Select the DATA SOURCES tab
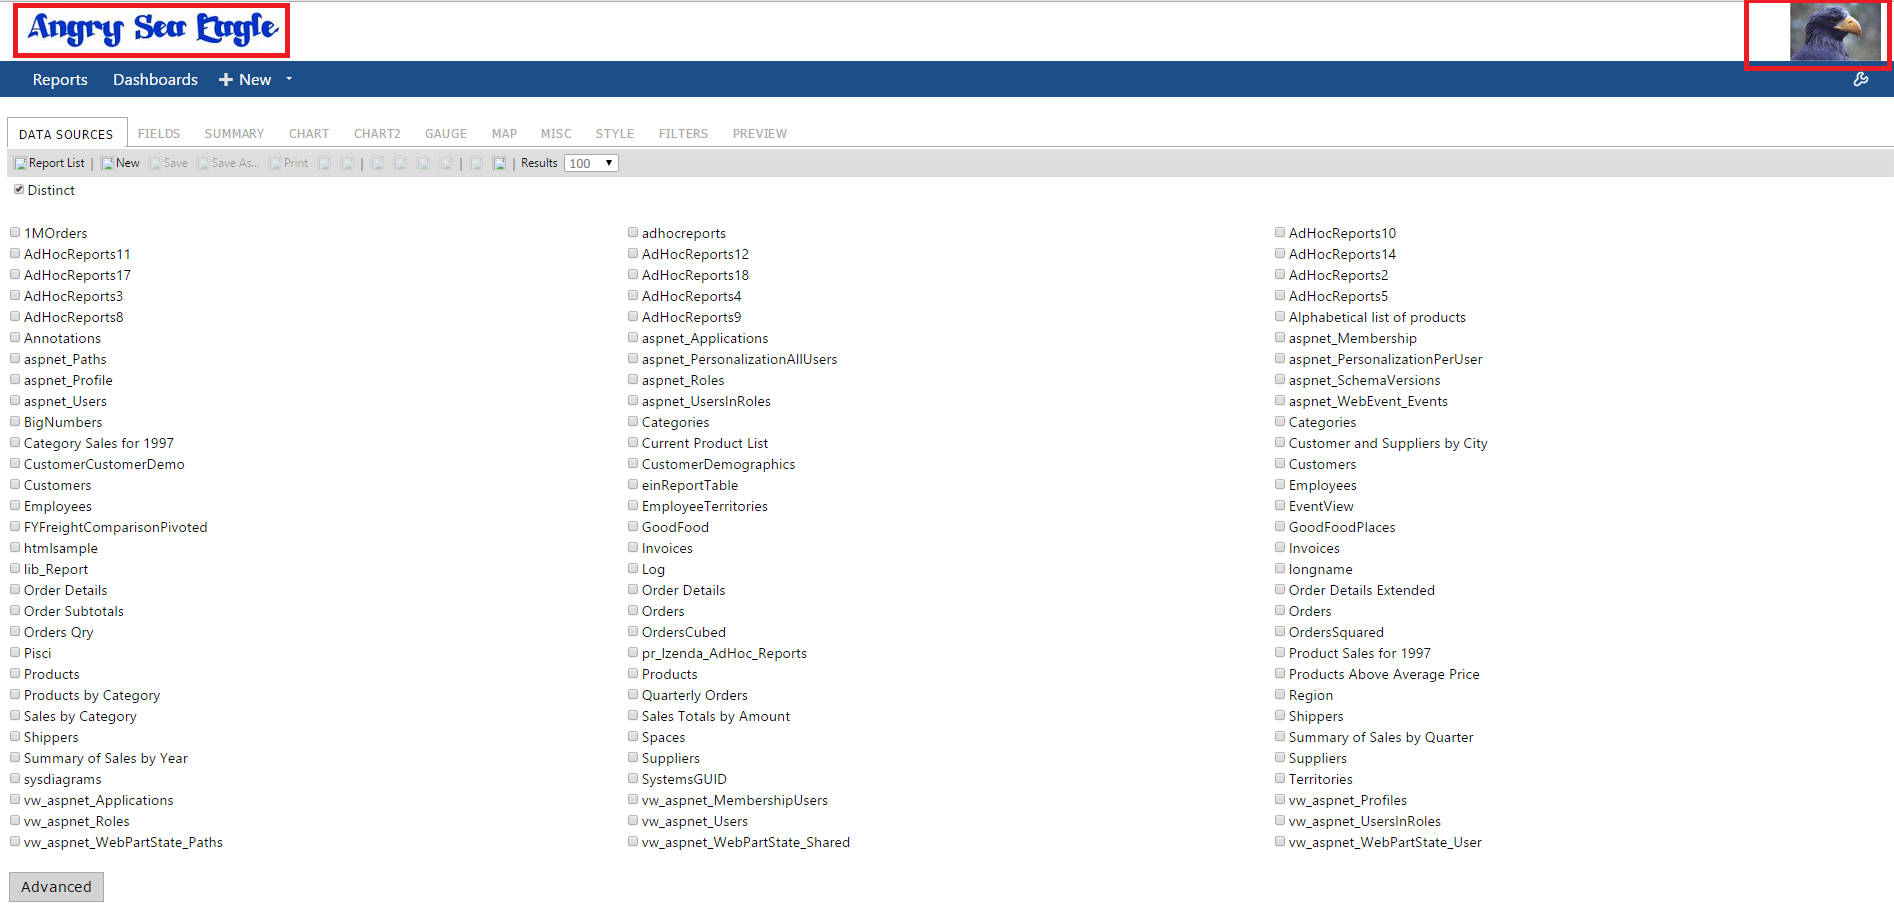Viewport: 1894px width, 918px height. click(66, 133)
